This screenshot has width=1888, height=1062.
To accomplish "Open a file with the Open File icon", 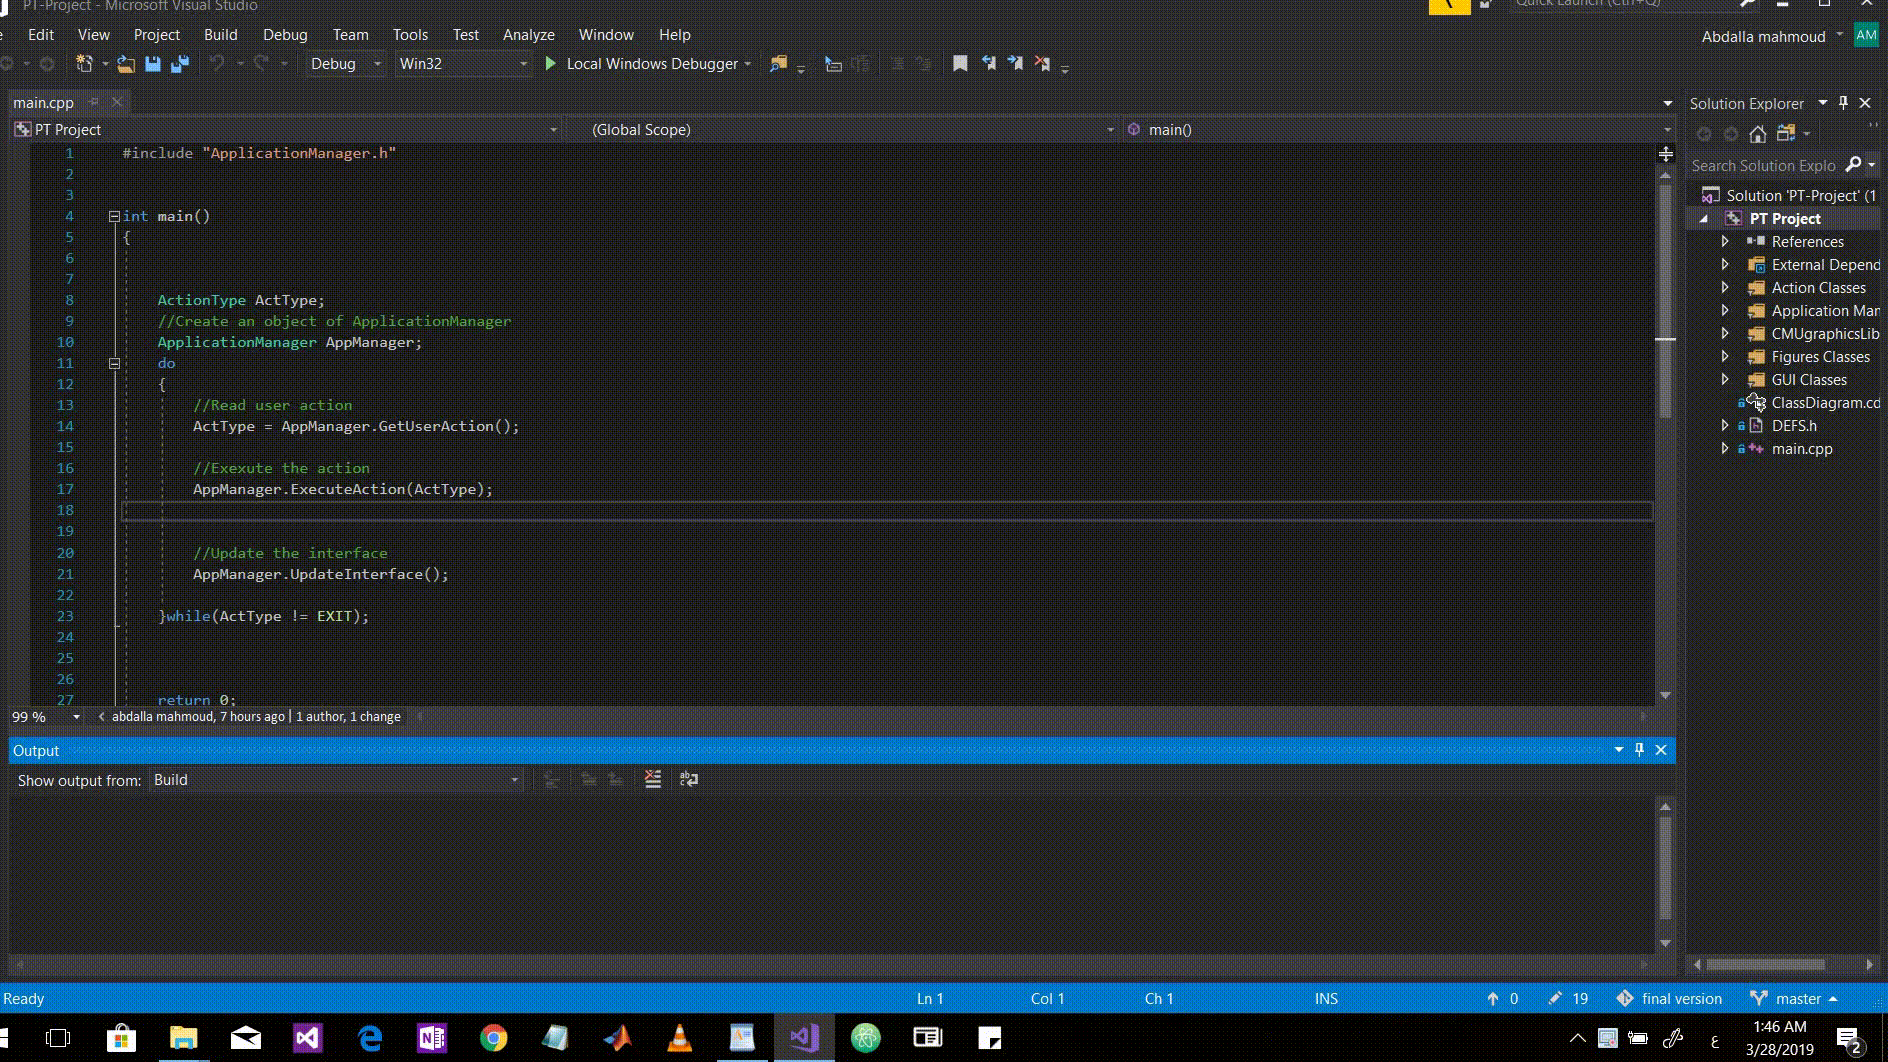I will click(126, 64).
